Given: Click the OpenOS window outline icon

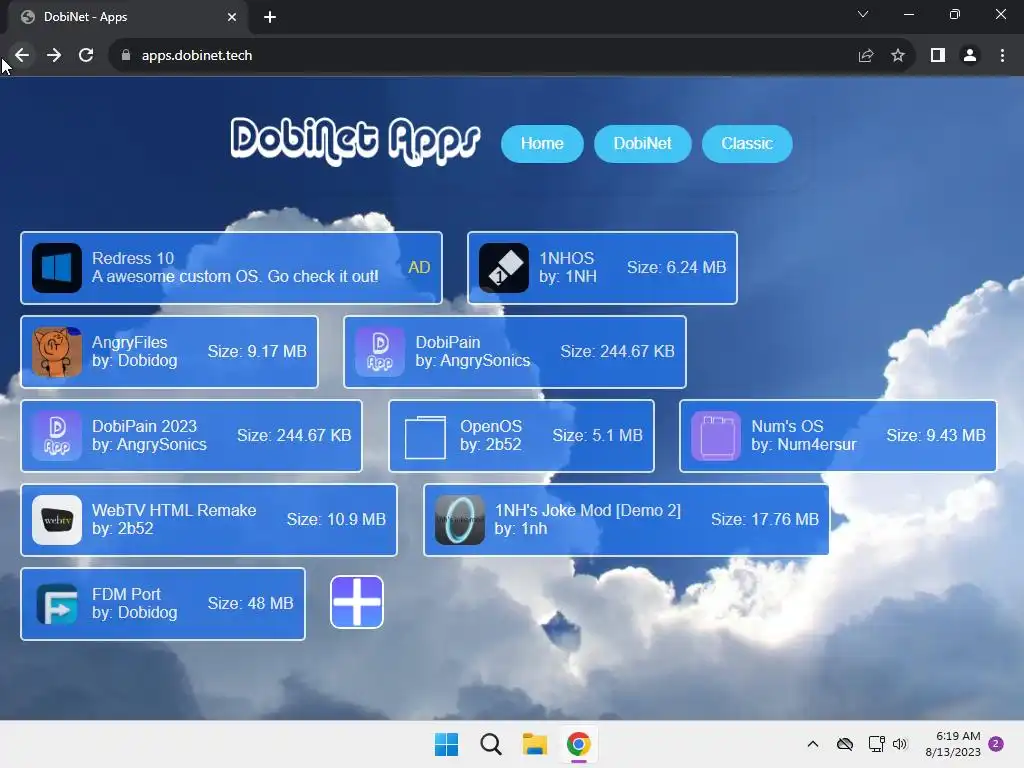Looking at the screenshot, I should (425, 436).
